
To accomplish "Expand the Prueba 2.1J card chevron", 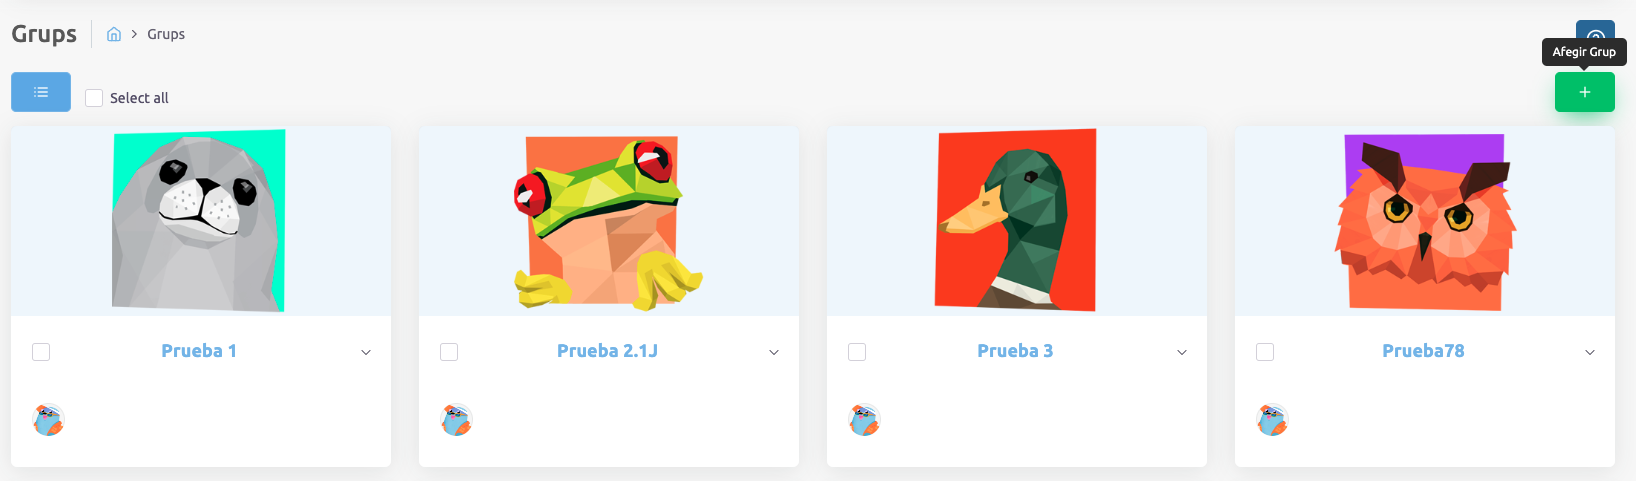I will click(774, 352).
